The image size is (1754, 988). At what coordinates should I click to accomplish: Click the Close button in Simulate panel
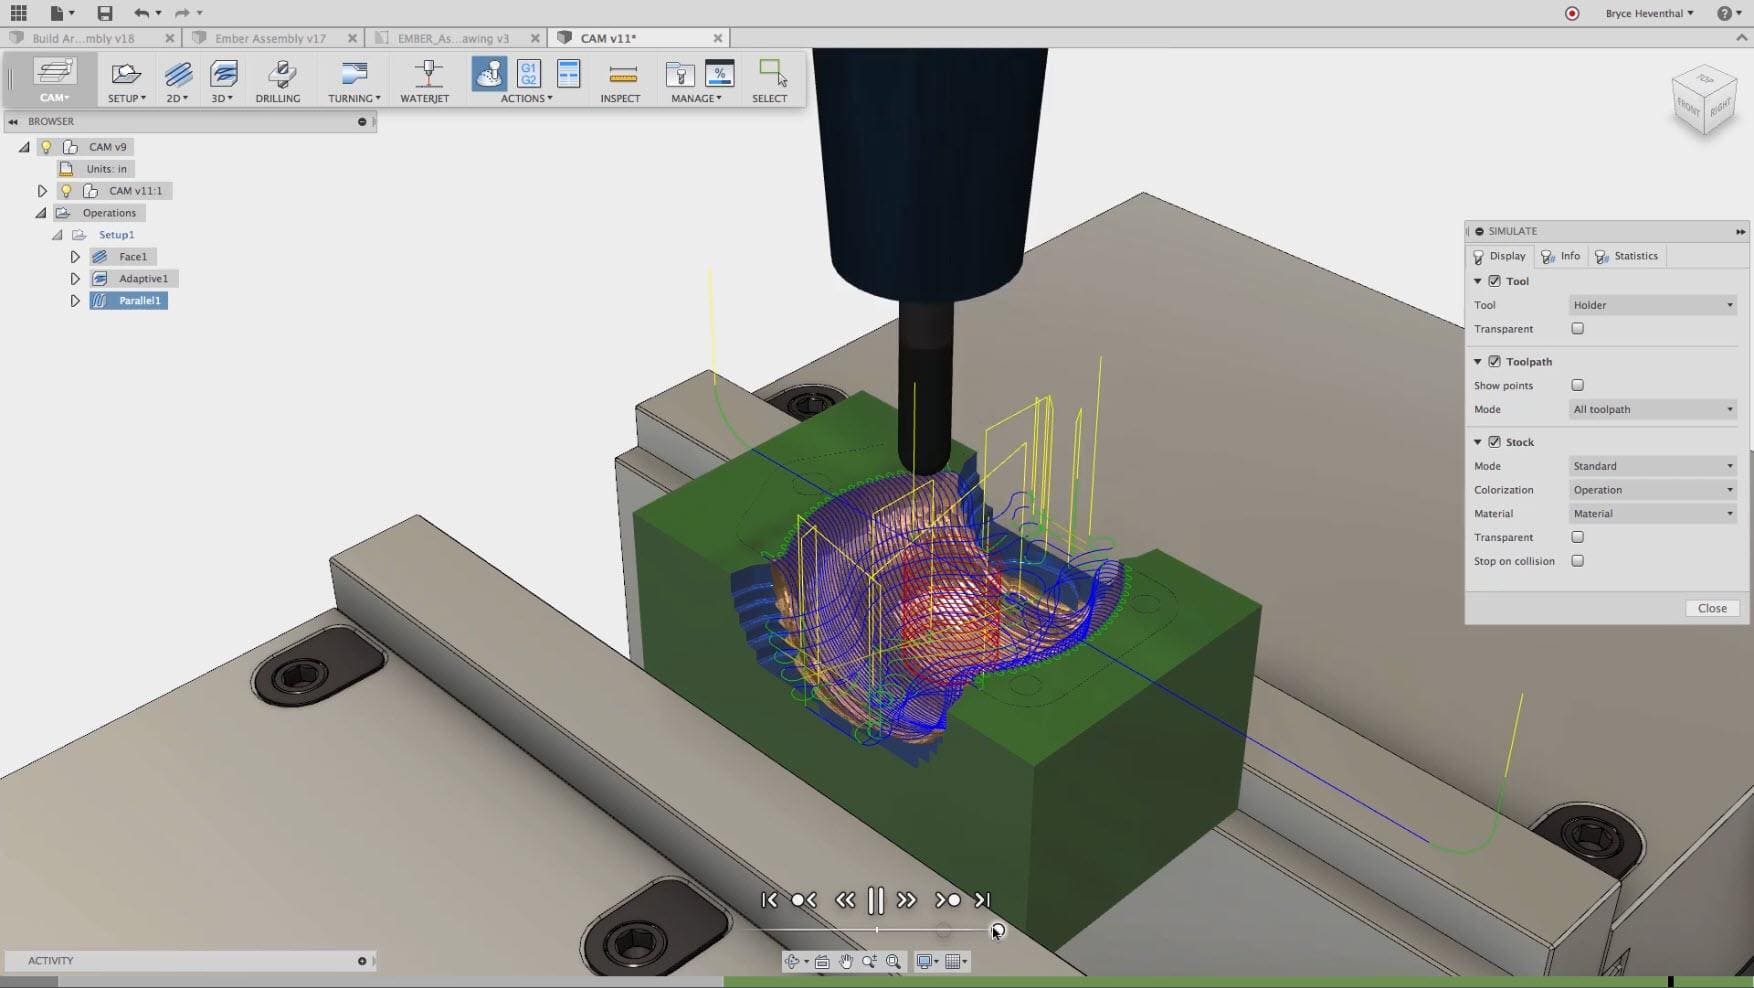pos(1712,608)
